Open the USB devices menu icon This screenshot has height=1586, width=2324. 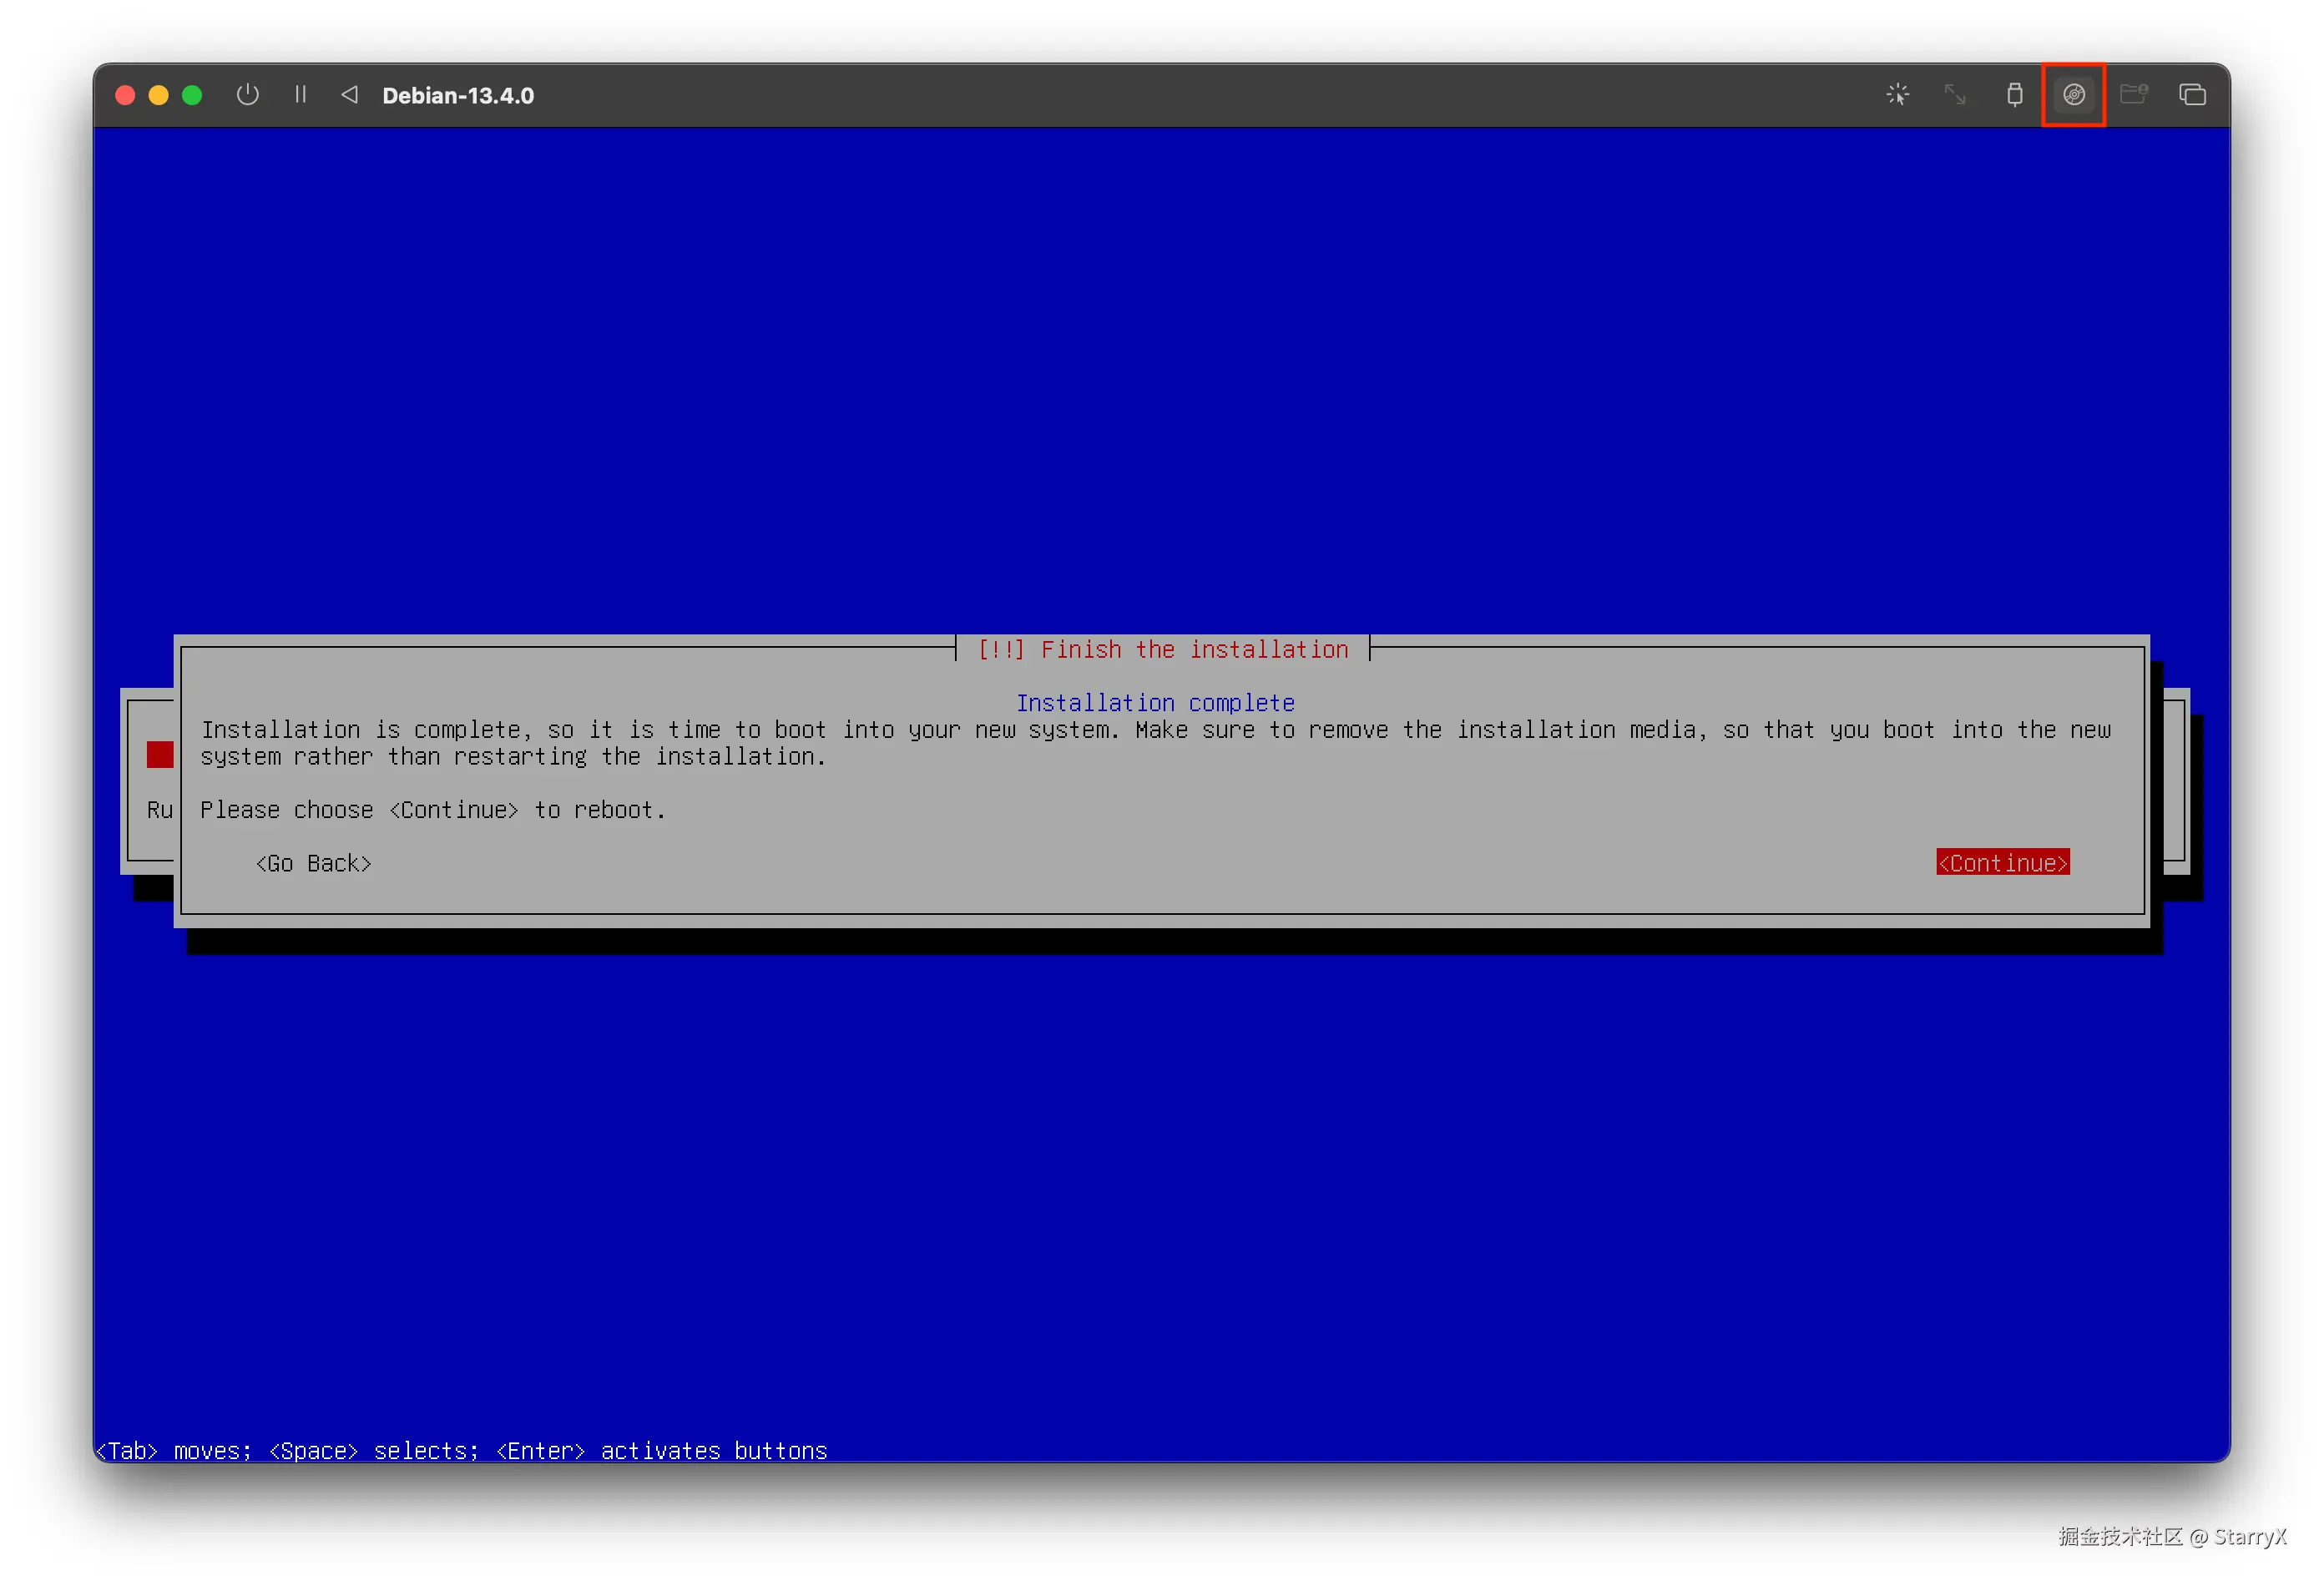pyautogui.click(x=2014, y=95)
